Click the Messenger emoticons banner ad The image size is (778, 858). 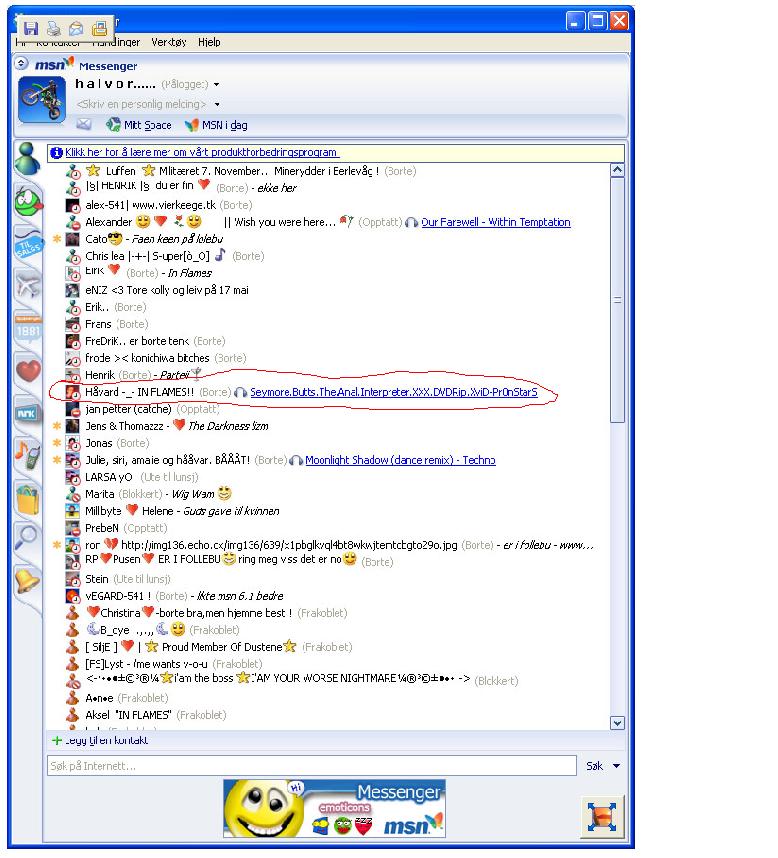(x=334, y=809)
